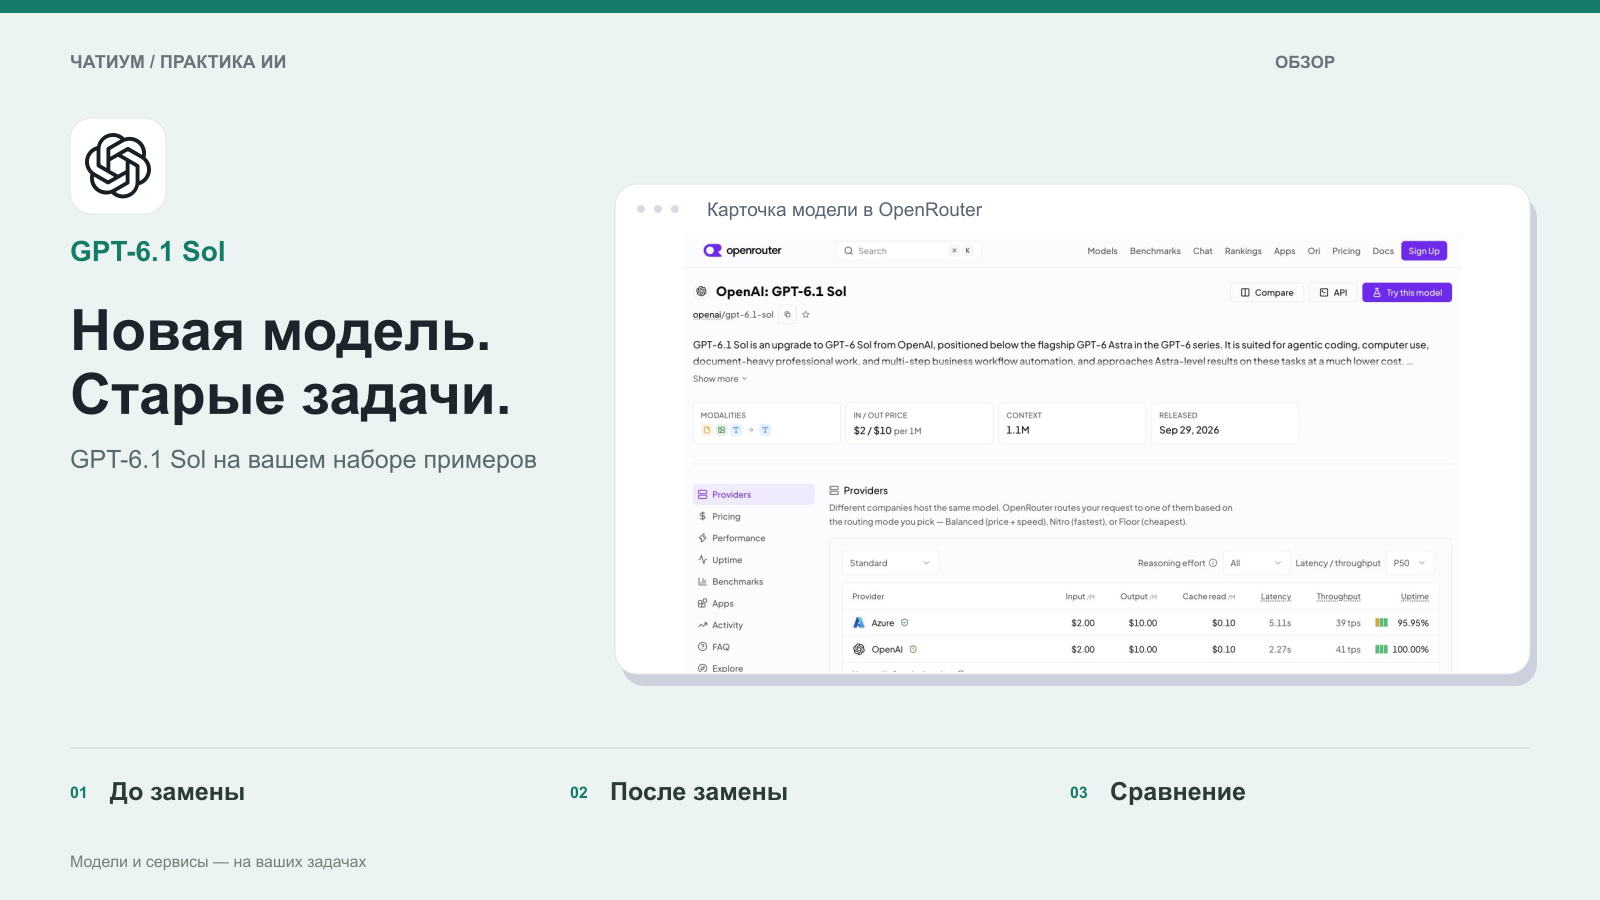Click the Search input field
This screenshot has width=1600, height=900.
(x=908, y=251)
